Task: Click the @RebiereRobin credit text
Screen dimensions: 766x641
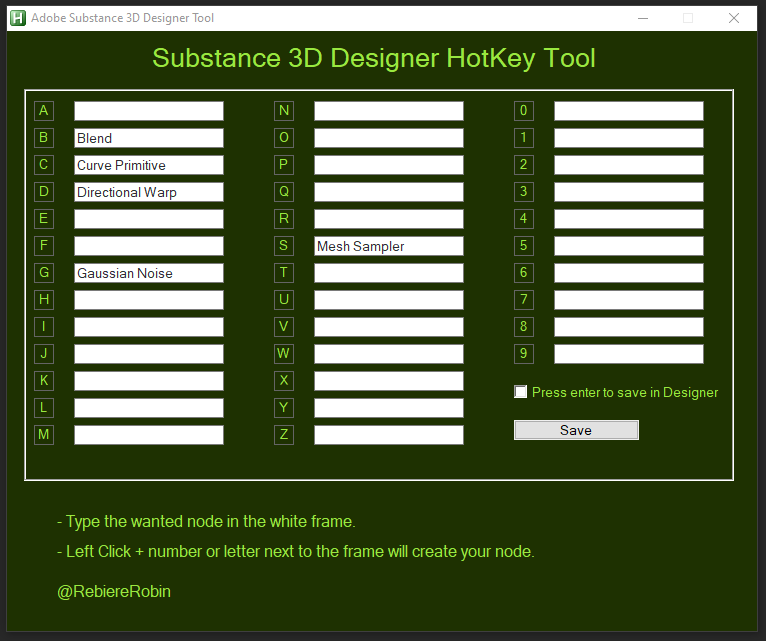Action: point(114,592)
